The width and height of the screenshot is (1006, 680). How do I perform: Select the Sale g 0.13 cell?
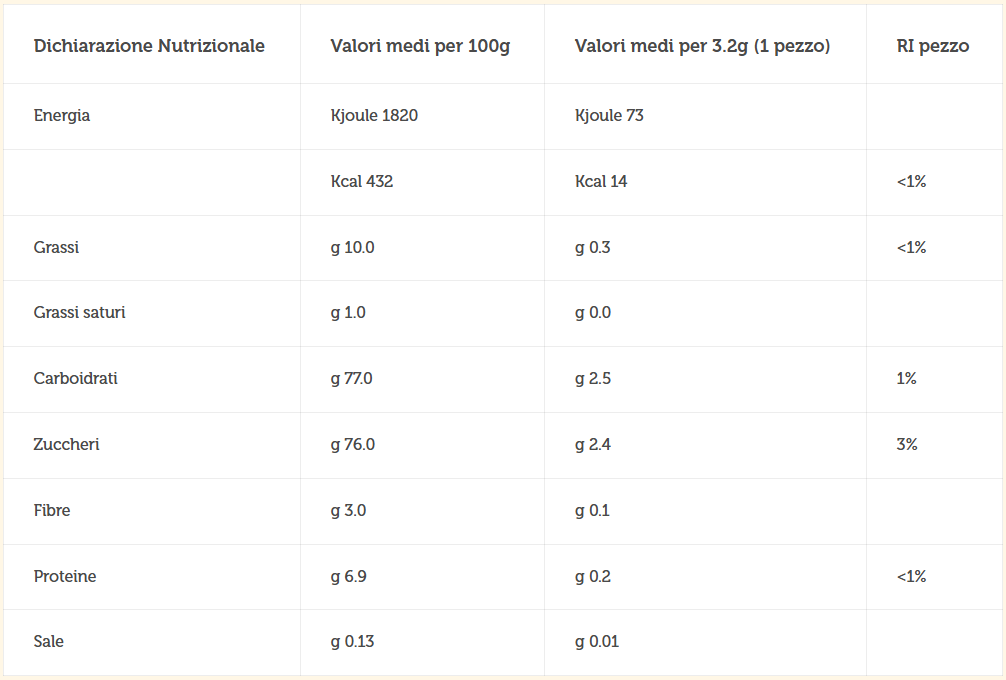pos(352,642)
